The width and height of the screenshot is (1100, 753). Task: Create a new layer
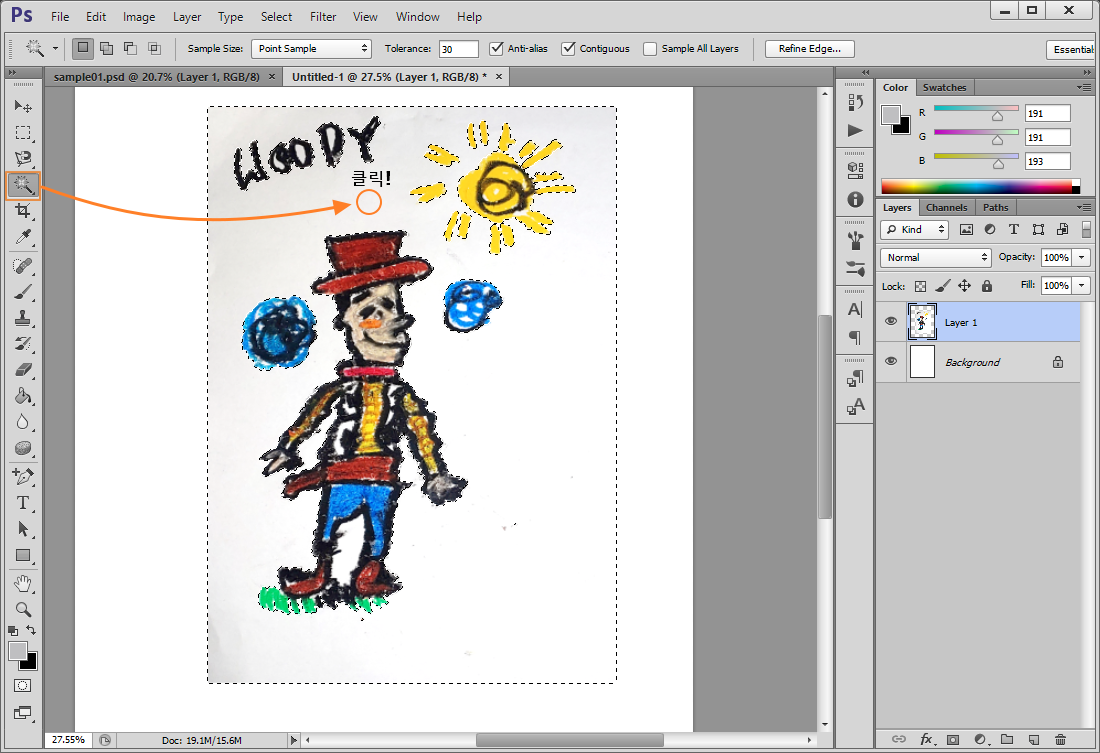pos(1033,739)
